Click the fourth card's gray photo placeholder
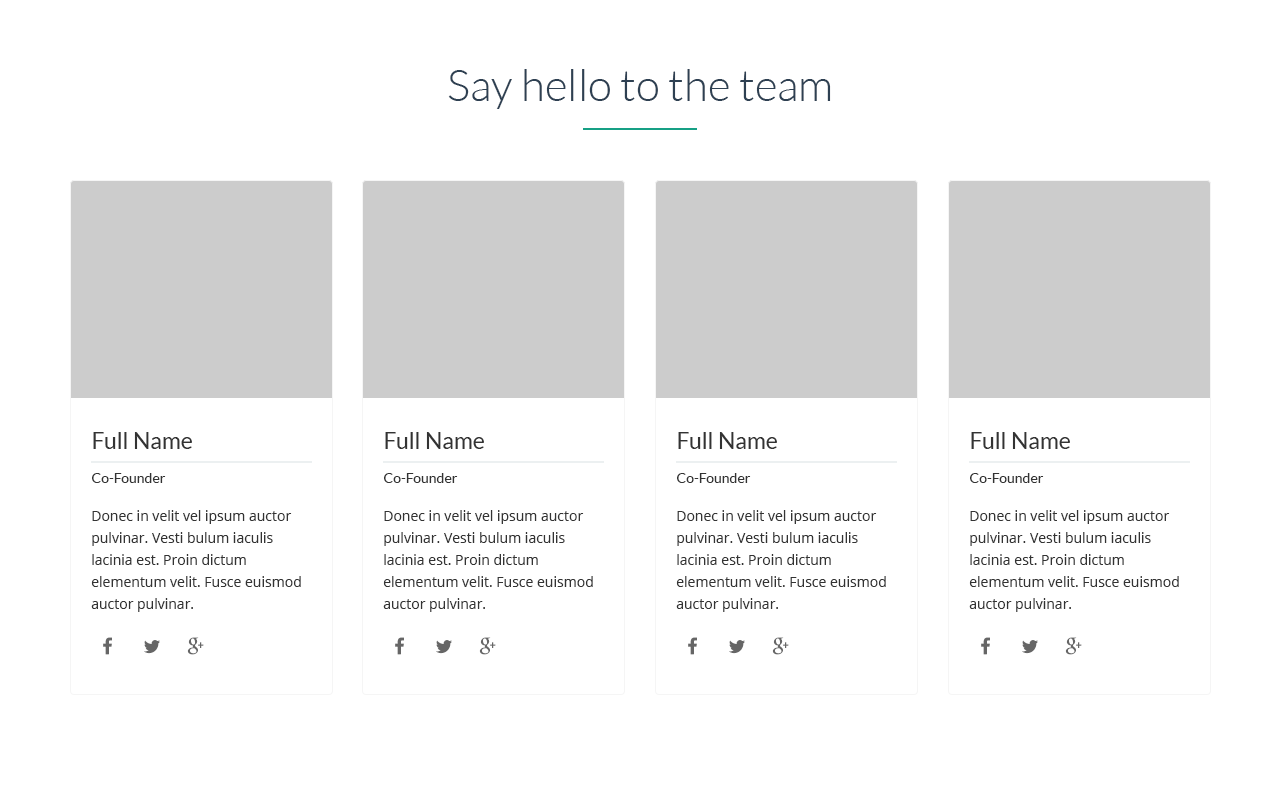The width and height of the screenshot is (1280, 812). tap(1079, 289)
